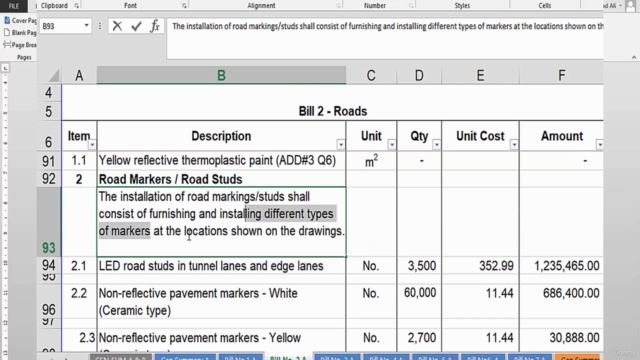Click the 'Bill 2 - Roads' title cell

coord(332,111)
